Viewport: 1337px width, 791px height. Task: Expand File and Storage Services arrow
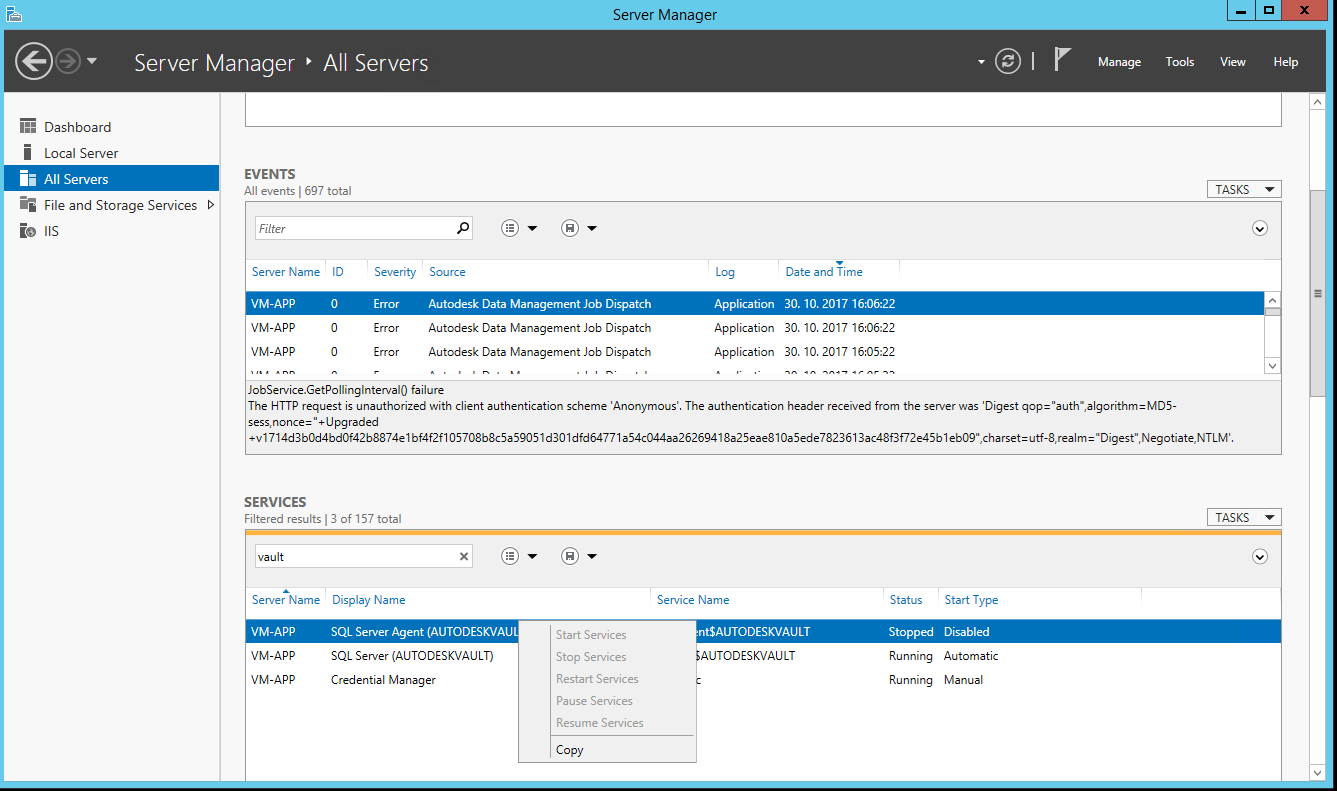210,205
